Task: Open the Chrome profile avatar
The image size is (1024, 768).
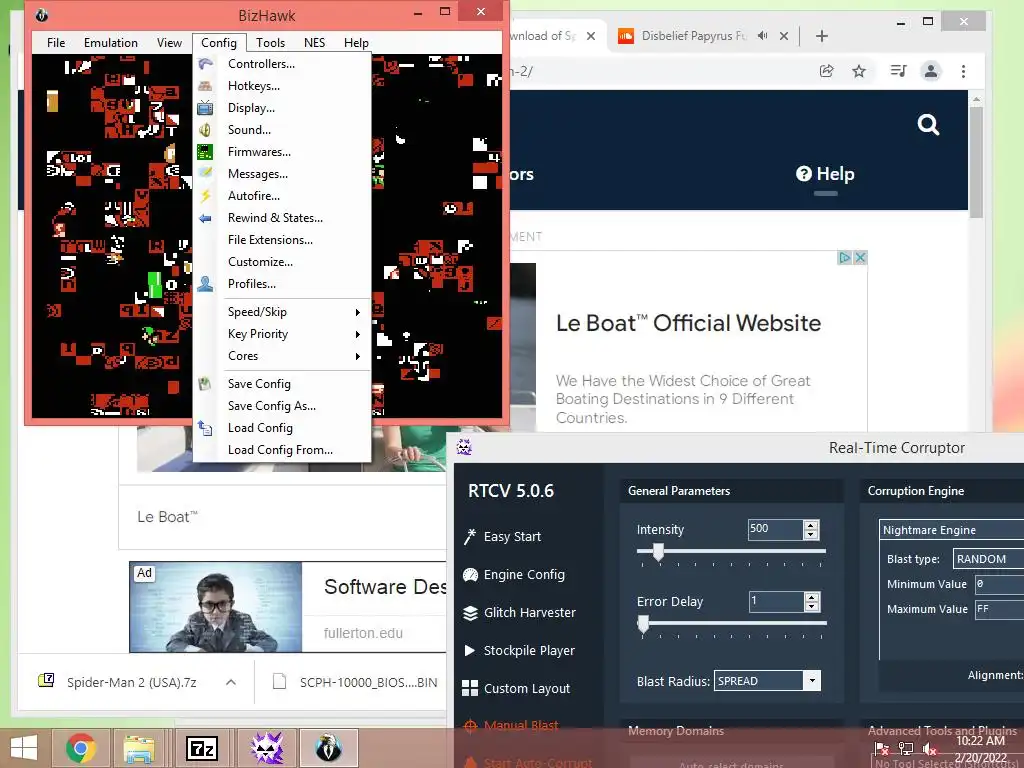Action: 931,71
